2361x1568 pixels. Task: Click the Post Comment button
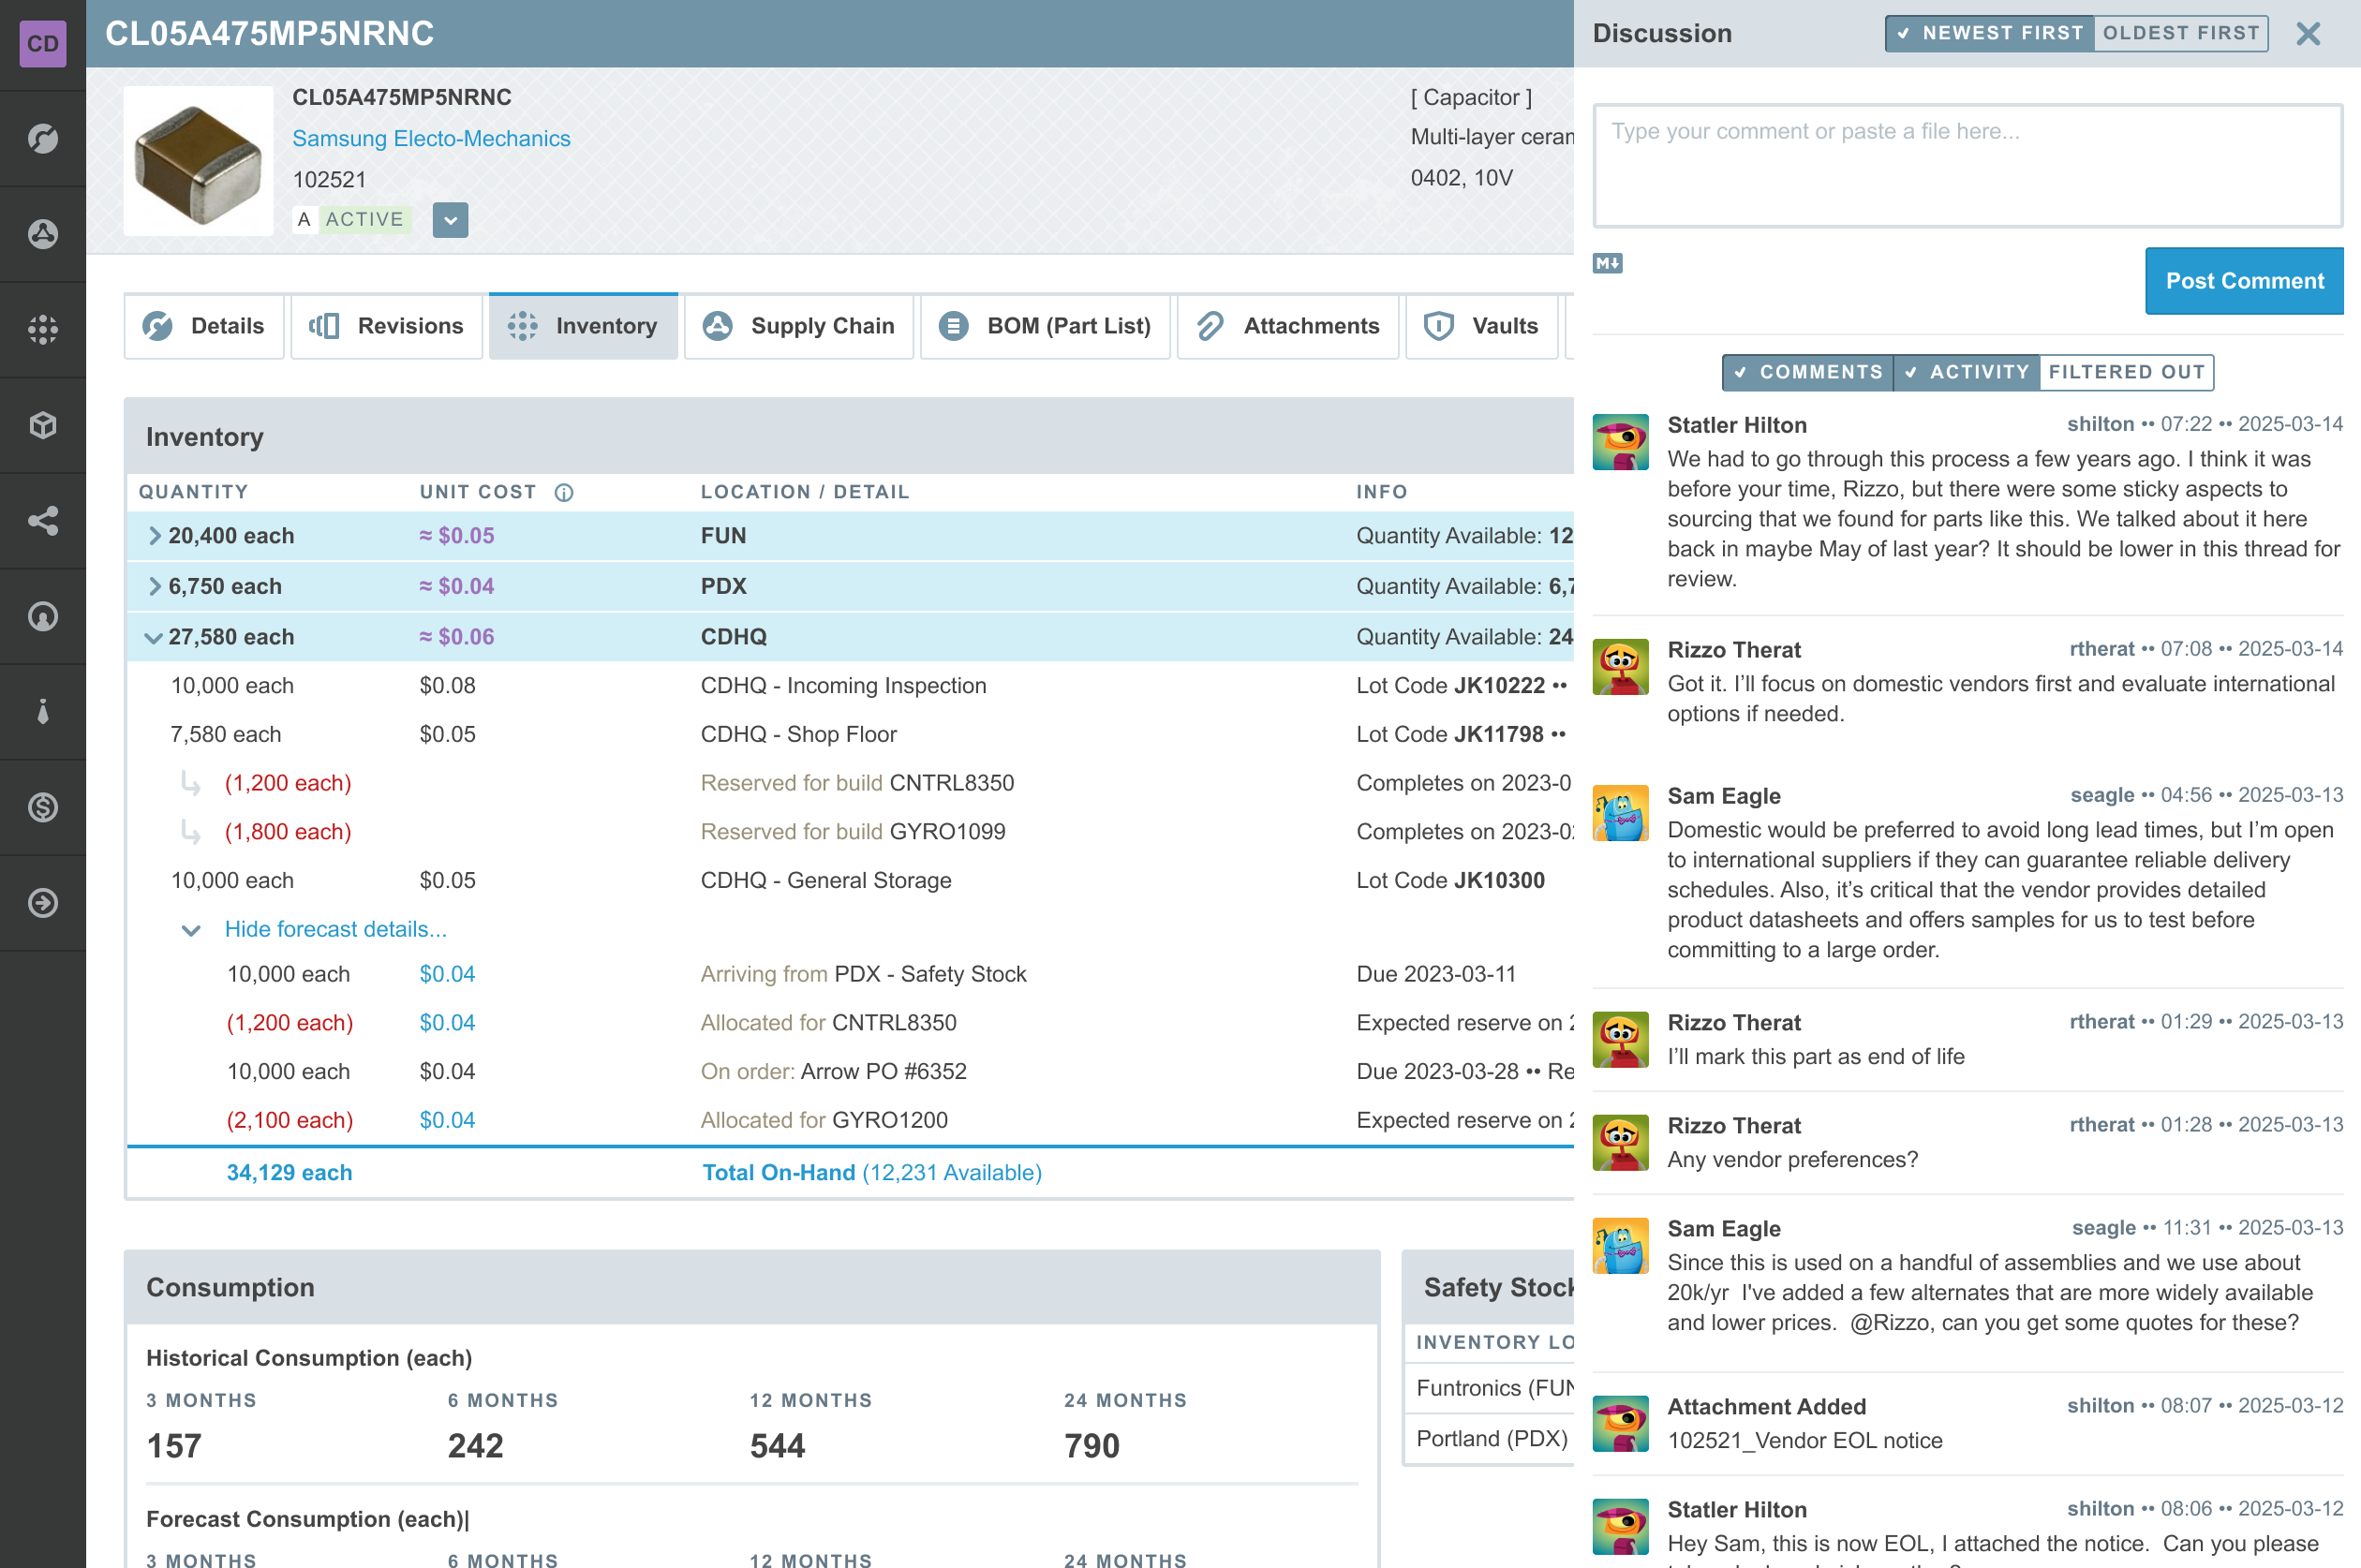2244,281
